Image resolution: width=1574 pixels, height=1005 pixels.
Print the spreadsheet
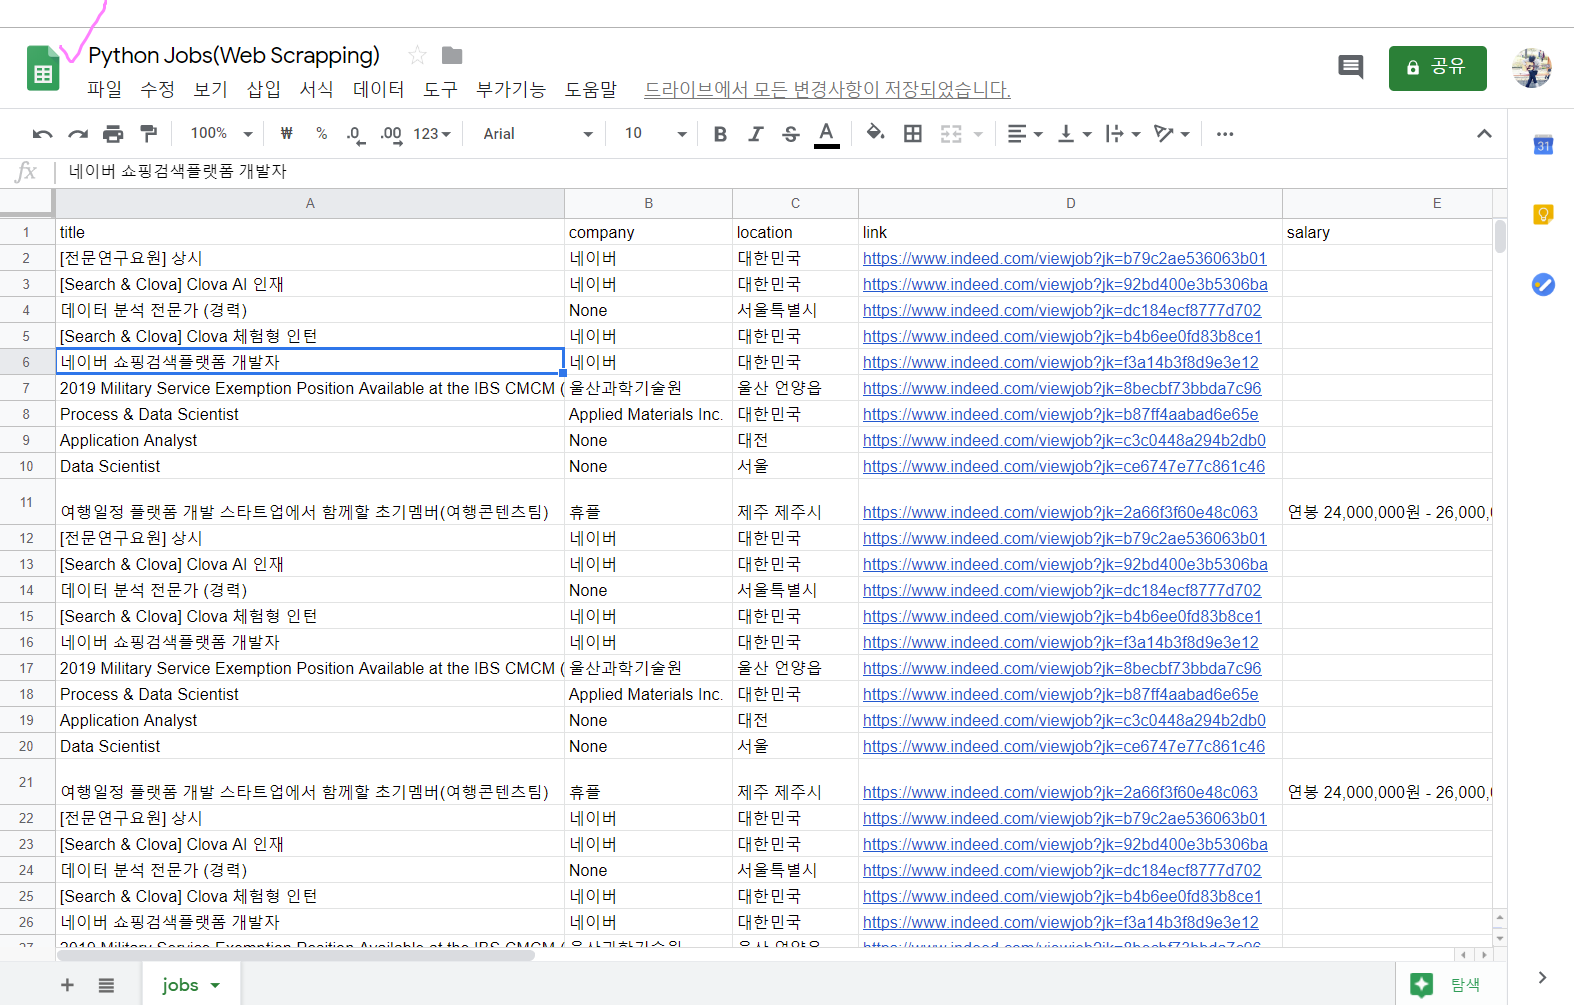click(x=113, y=134)
